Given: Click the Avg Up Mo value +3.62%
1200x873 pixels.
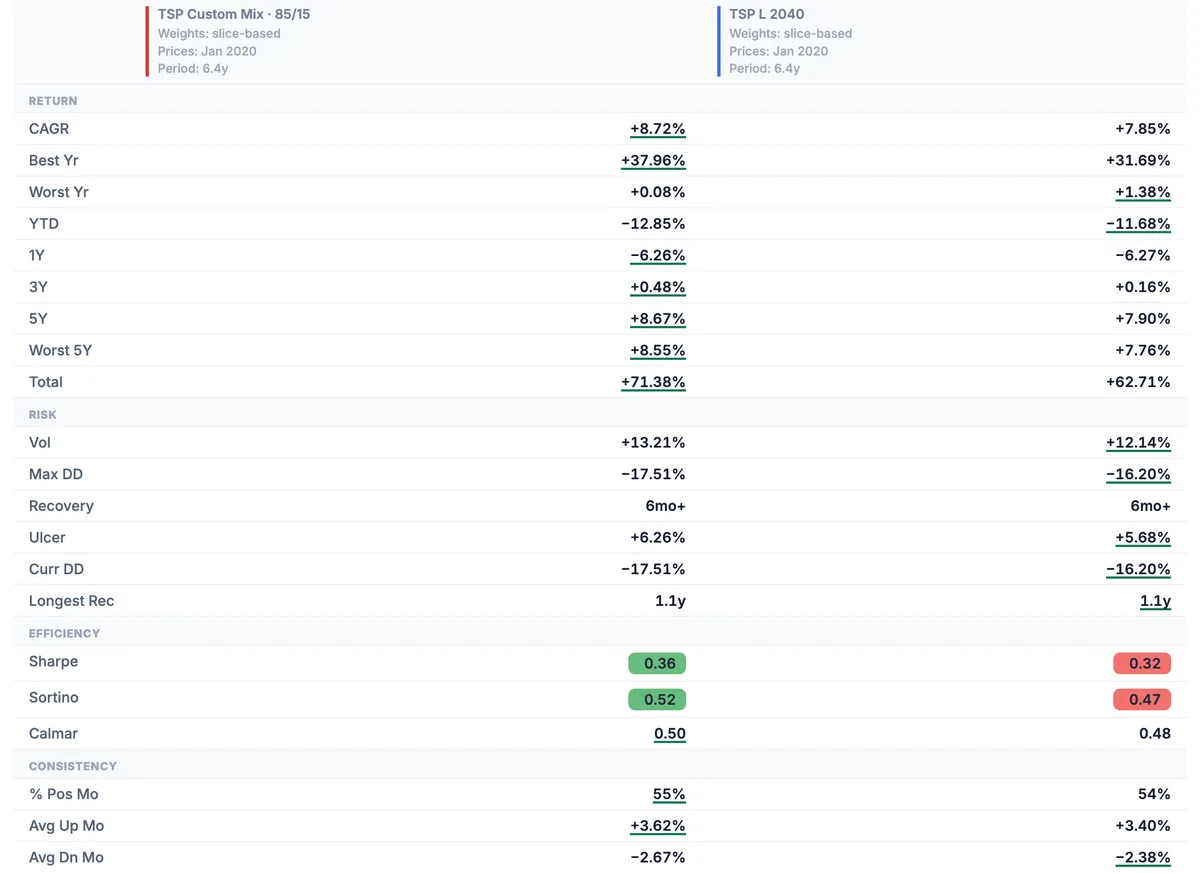Looking at the screenshot, I should (x=658, y=826).
